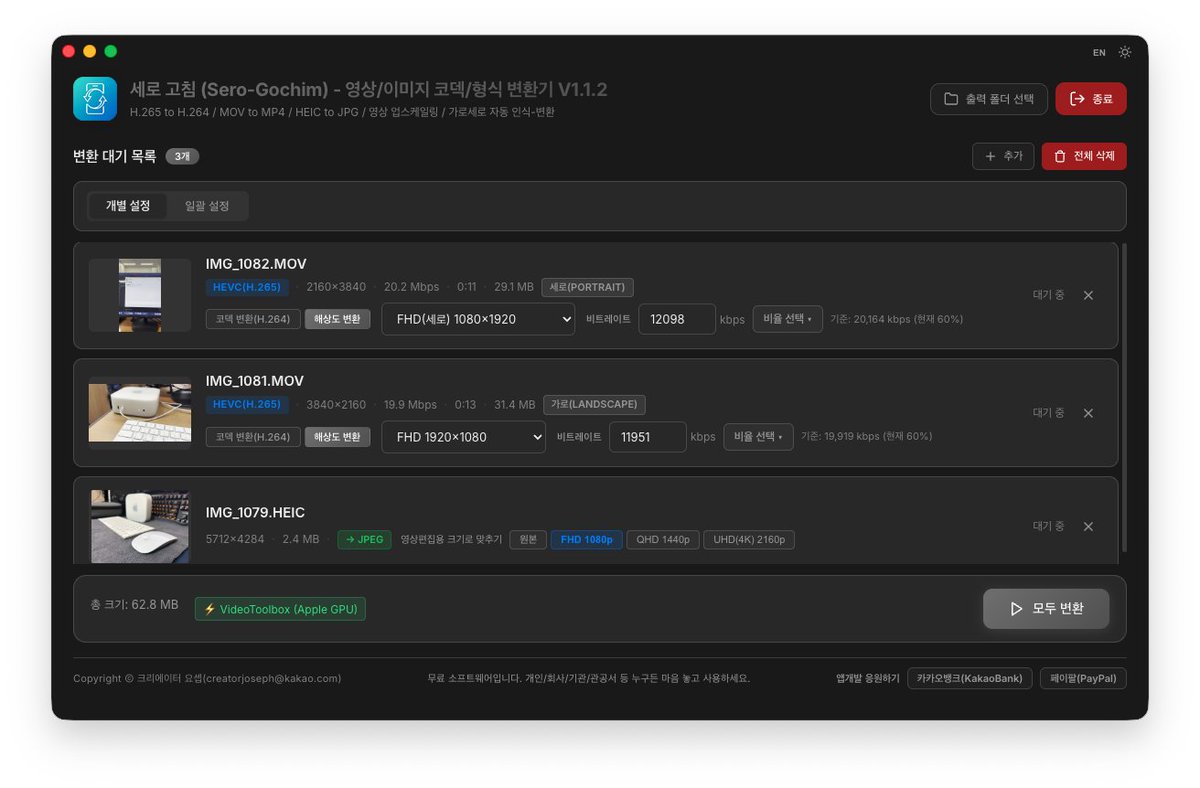The image size is (1200, 788).
Task: Click the bitrate field showing 12098
Action: [677, 319]
